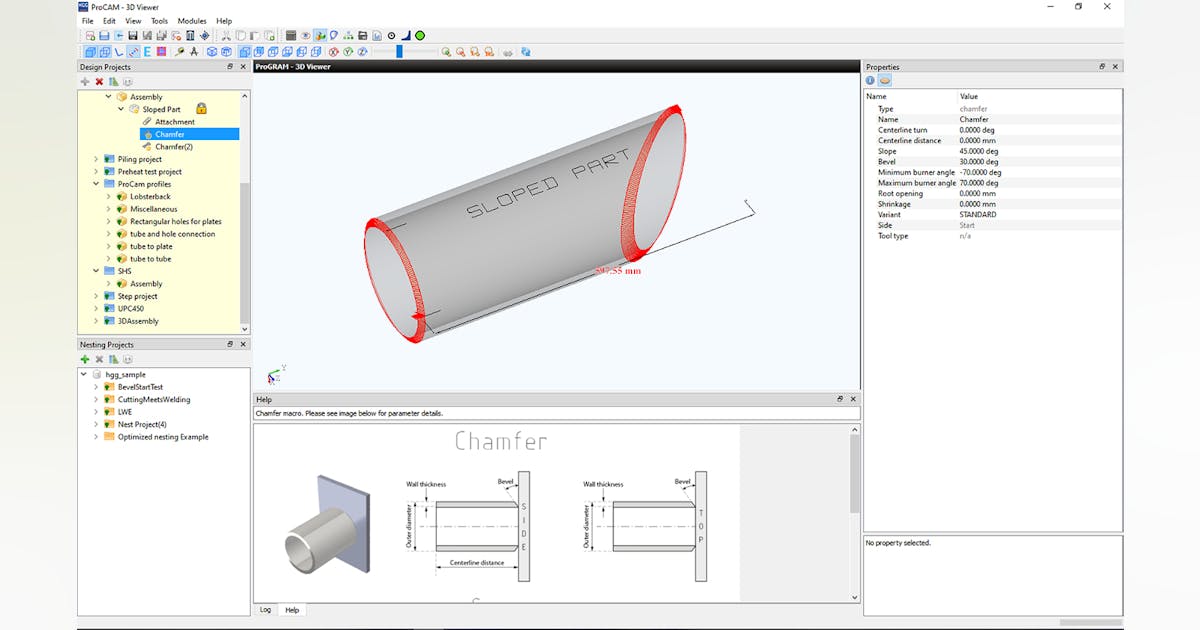Activate the measure distance tool
1200x630 pixels.
click(x=133, y=51)
